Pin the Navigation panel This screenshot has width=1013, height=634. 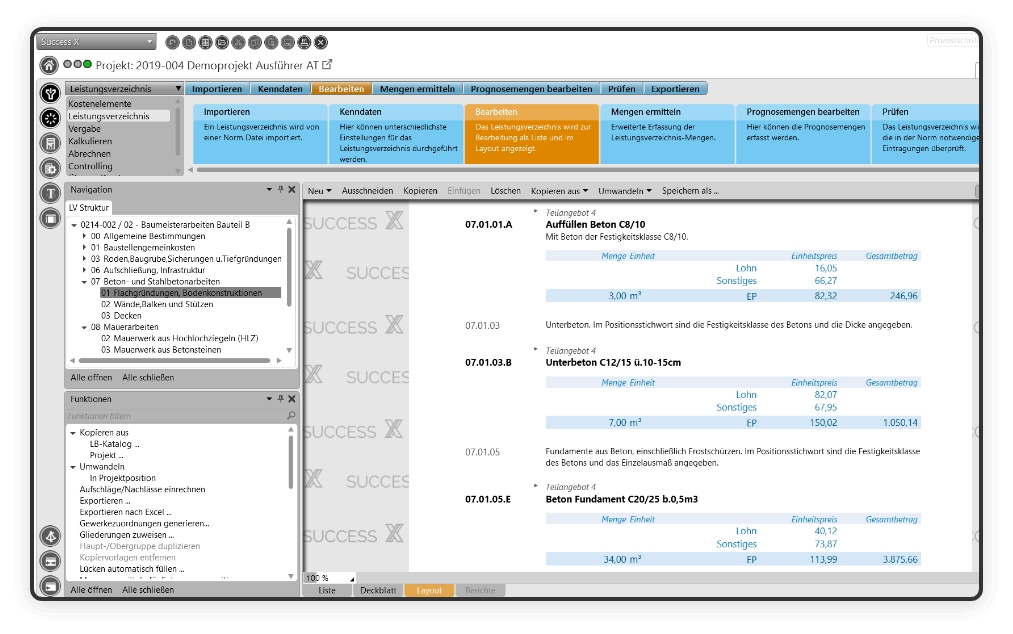pyautogui.click(x=280, y=189)
